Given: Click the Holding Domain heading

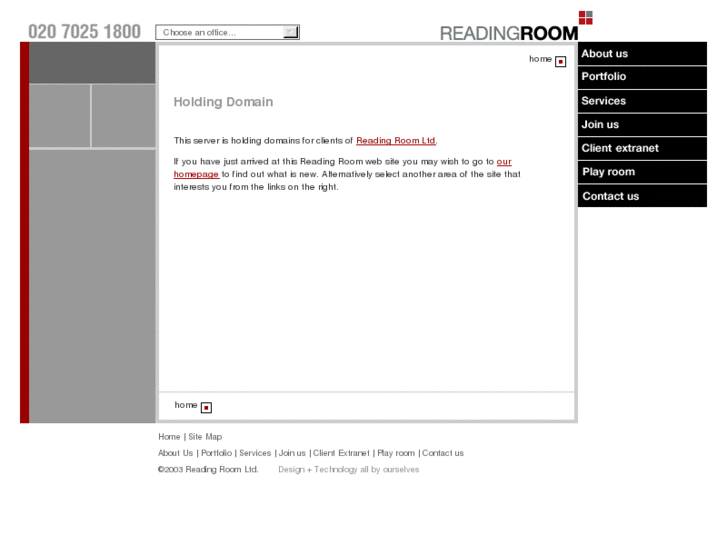Looking at the screenshot, I should [x=223, y=102].
